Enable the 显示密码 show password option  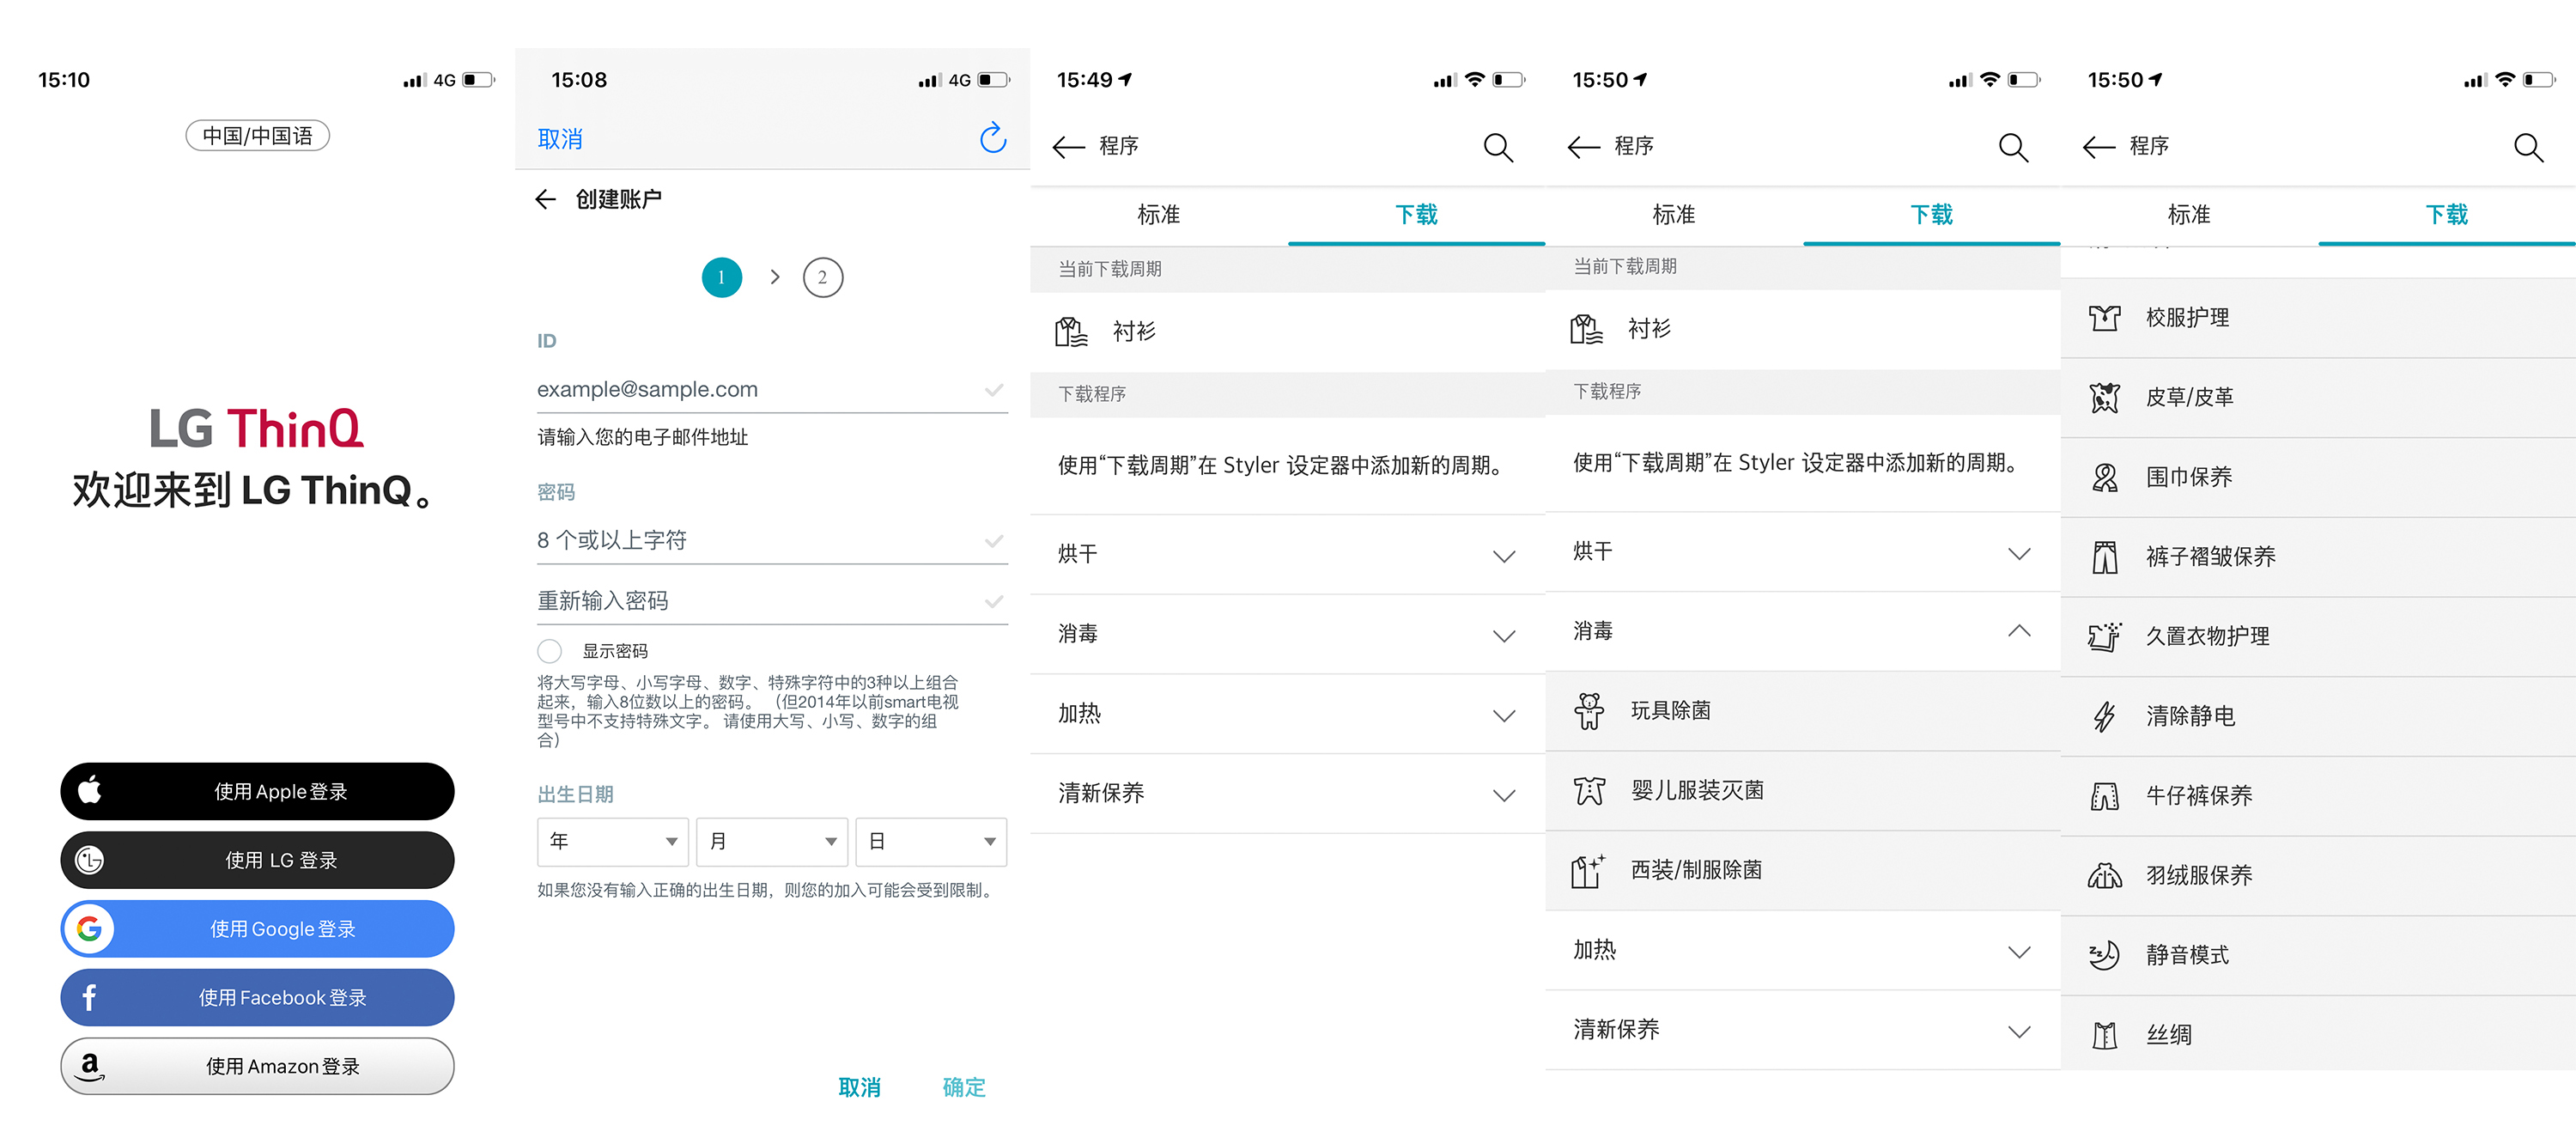[550, 651]
